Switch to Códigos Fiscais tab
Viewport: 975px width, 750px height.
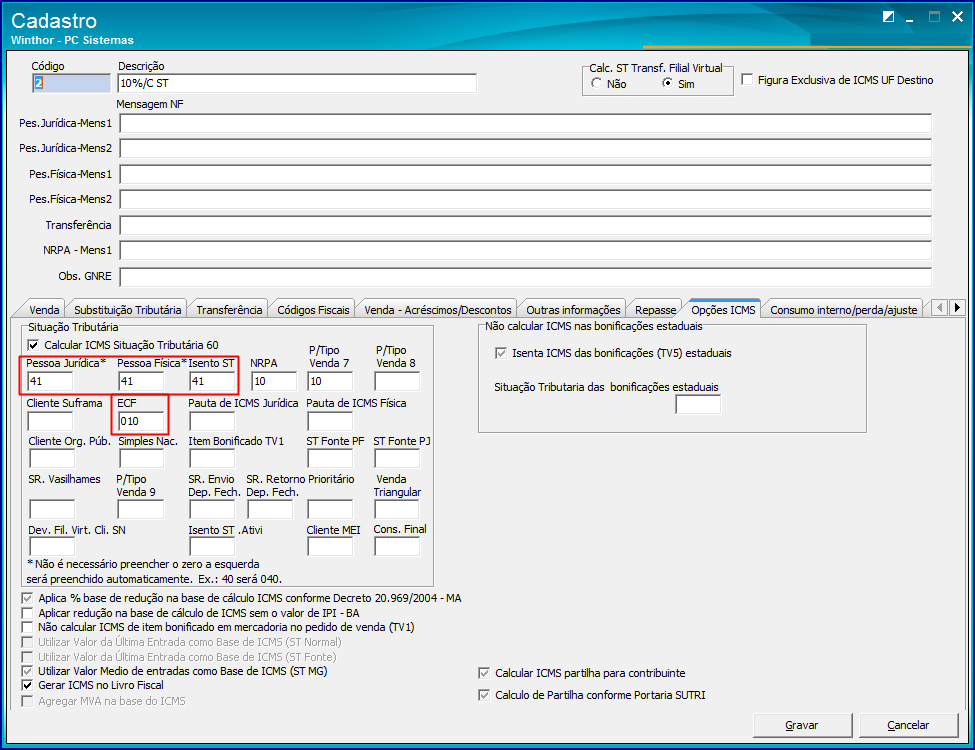313,309
